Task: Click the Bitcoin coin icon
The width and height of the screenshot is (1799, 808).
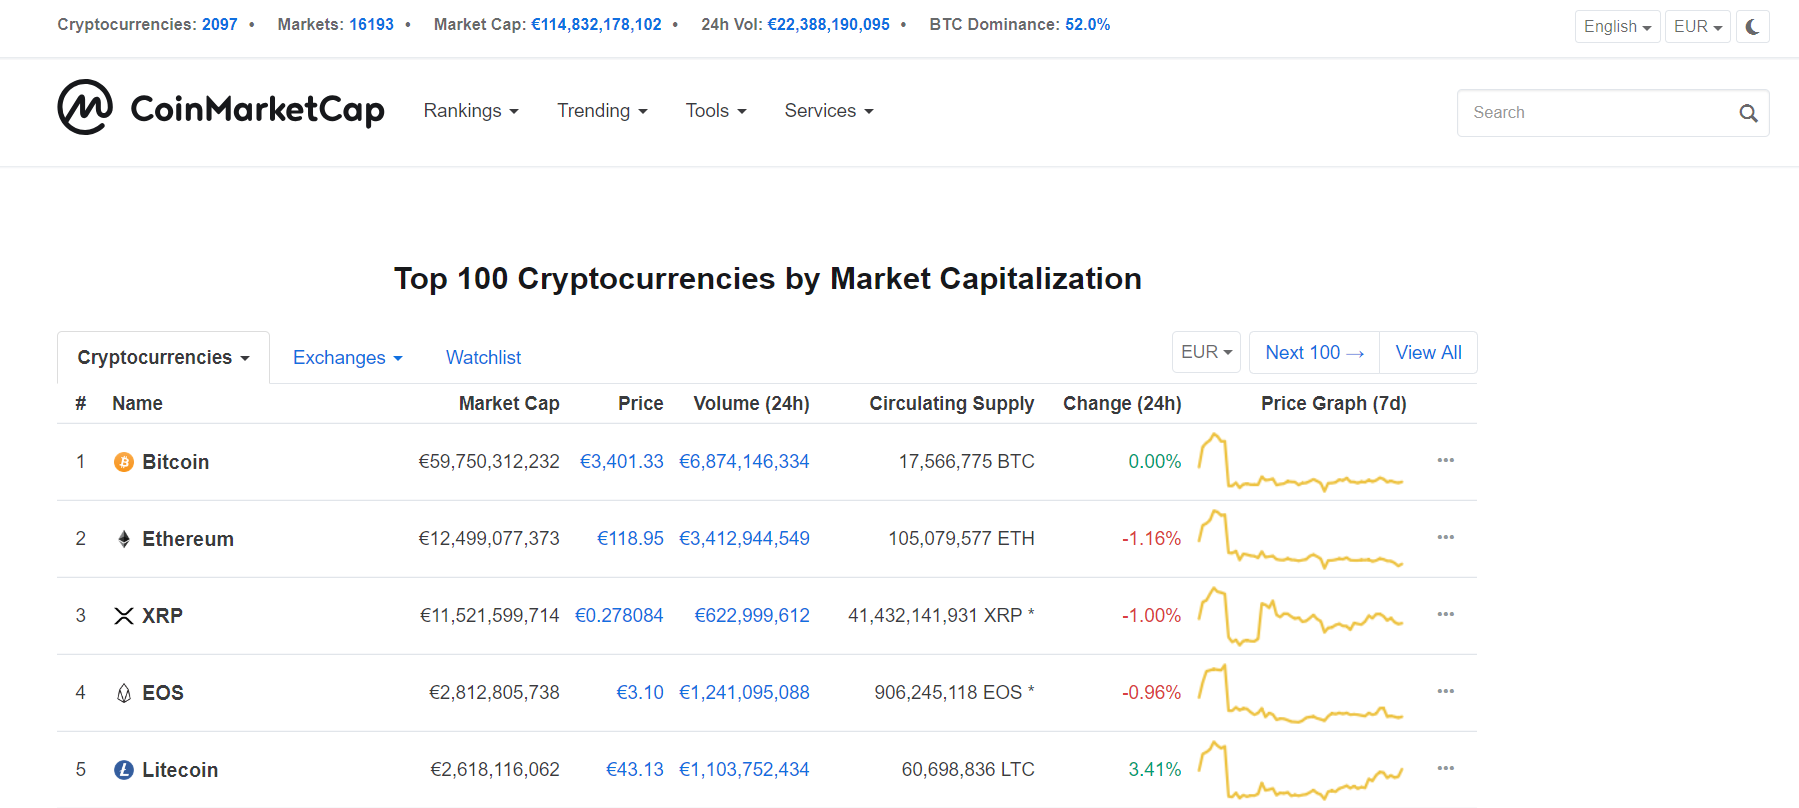Action: [124, 462]
